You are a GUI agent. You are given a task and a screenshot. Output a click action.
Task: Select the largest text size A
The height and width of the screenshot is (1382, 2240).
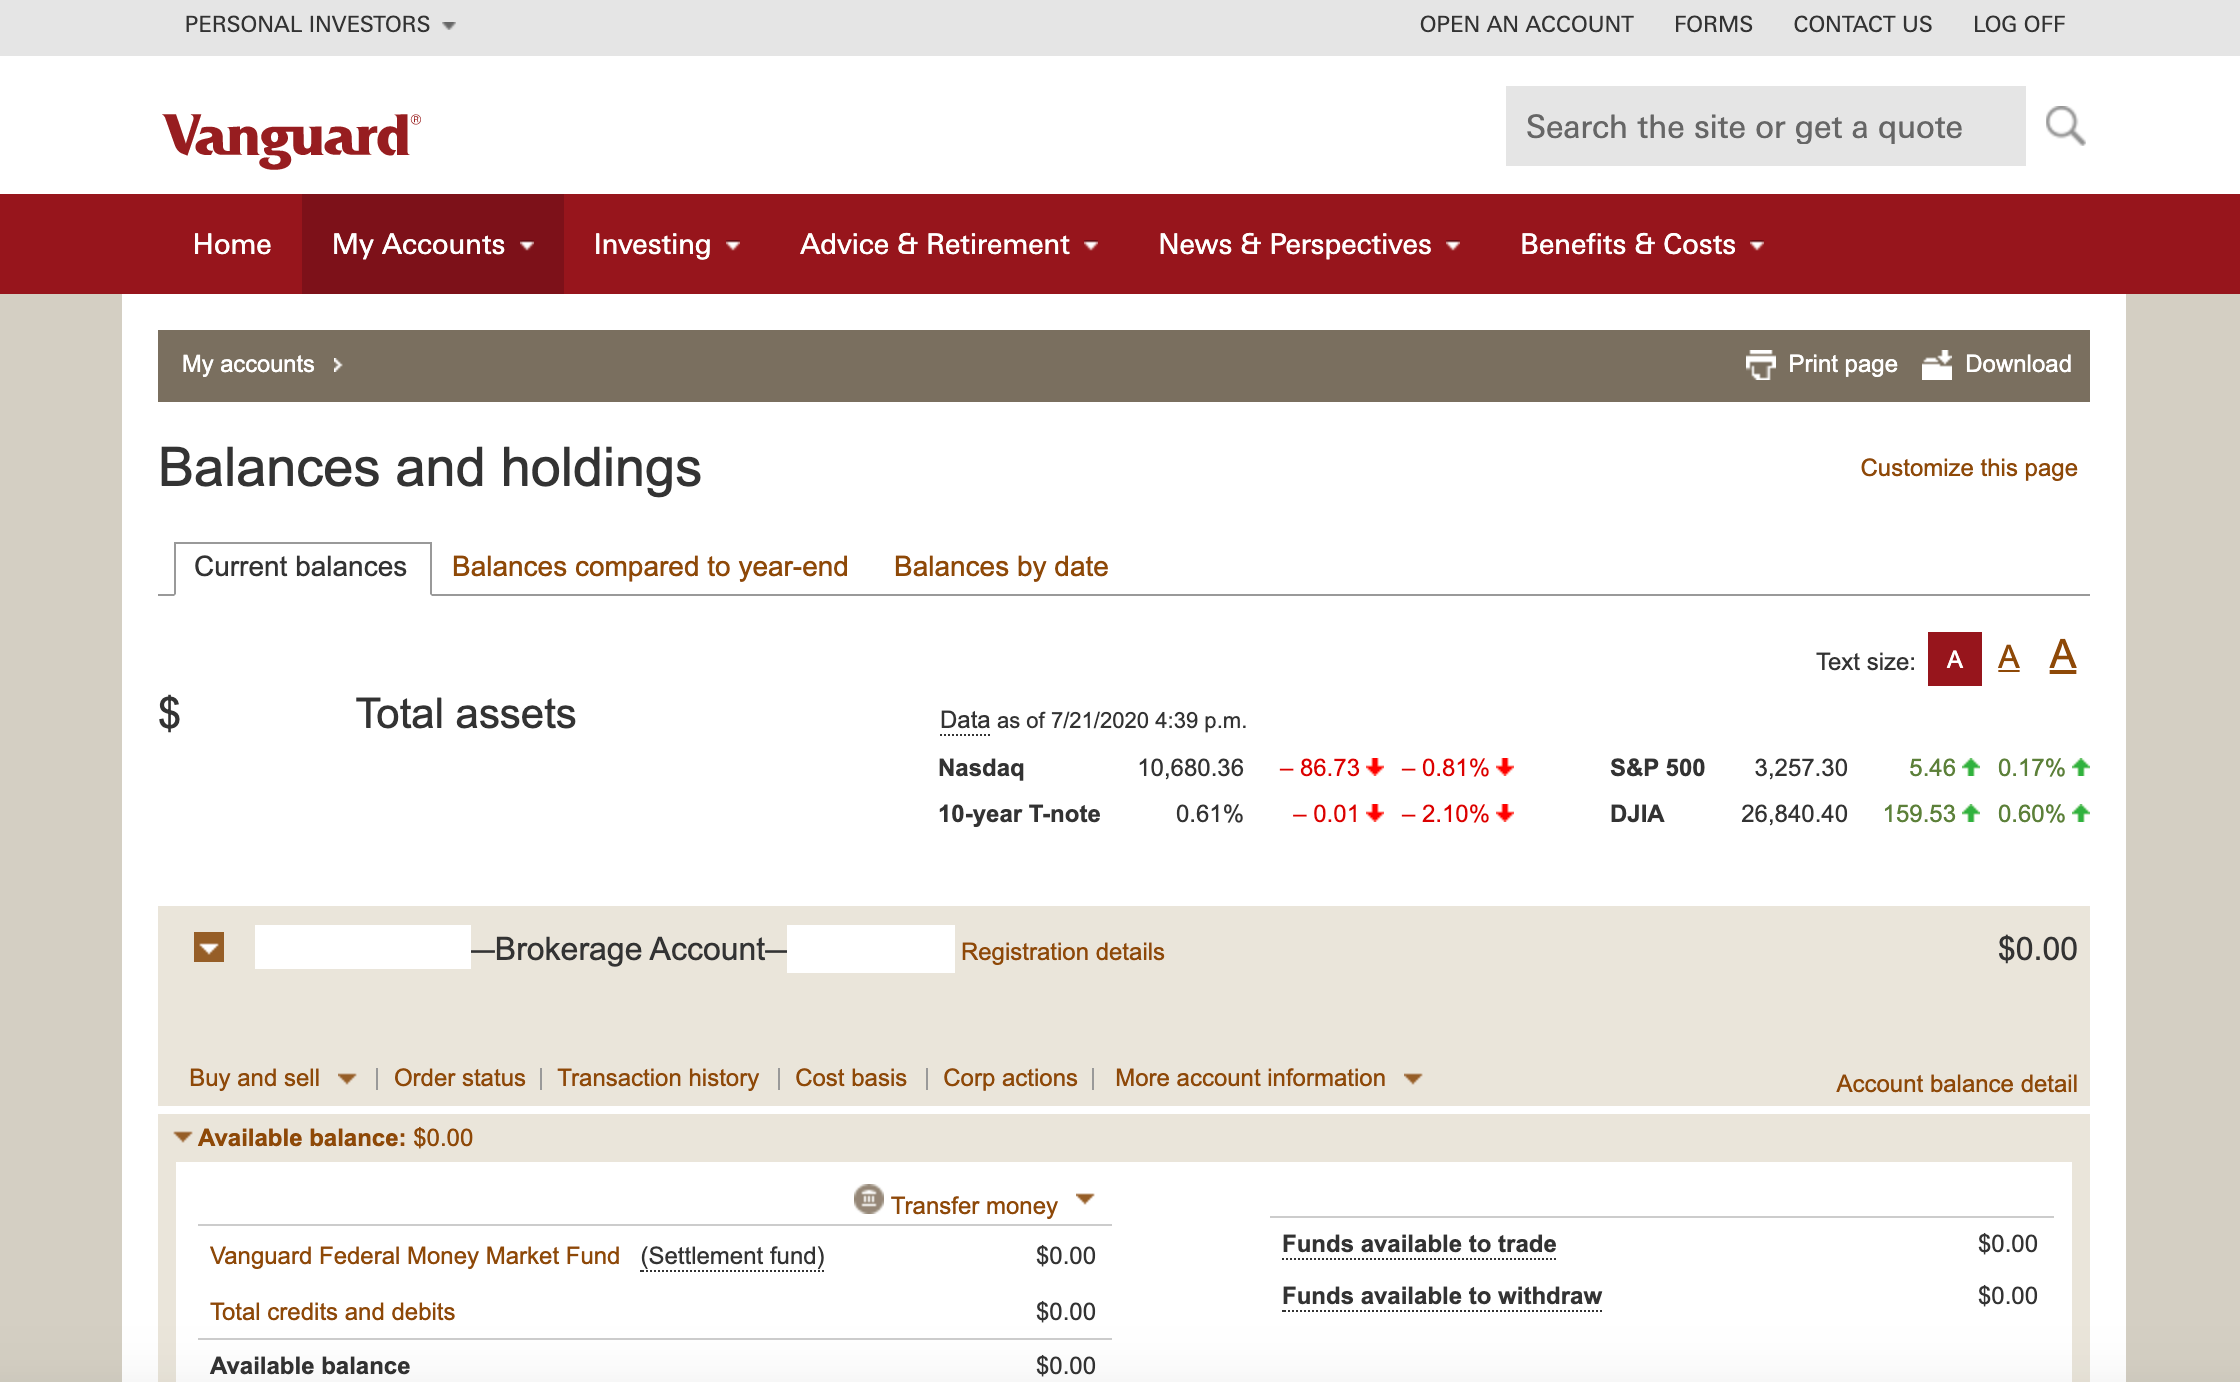tap(2062, 656)
